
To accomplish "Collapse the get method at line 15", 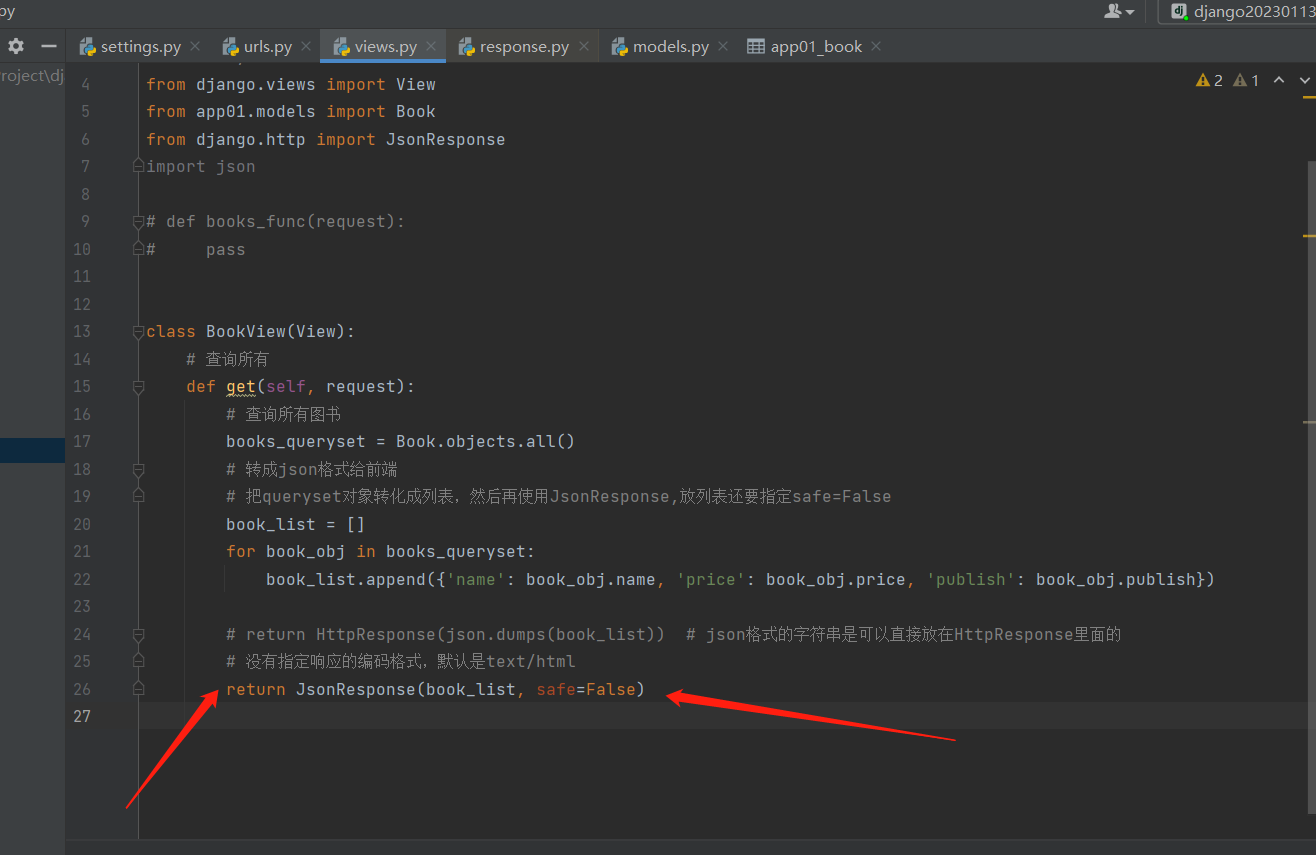I will [x=139, y=386].
